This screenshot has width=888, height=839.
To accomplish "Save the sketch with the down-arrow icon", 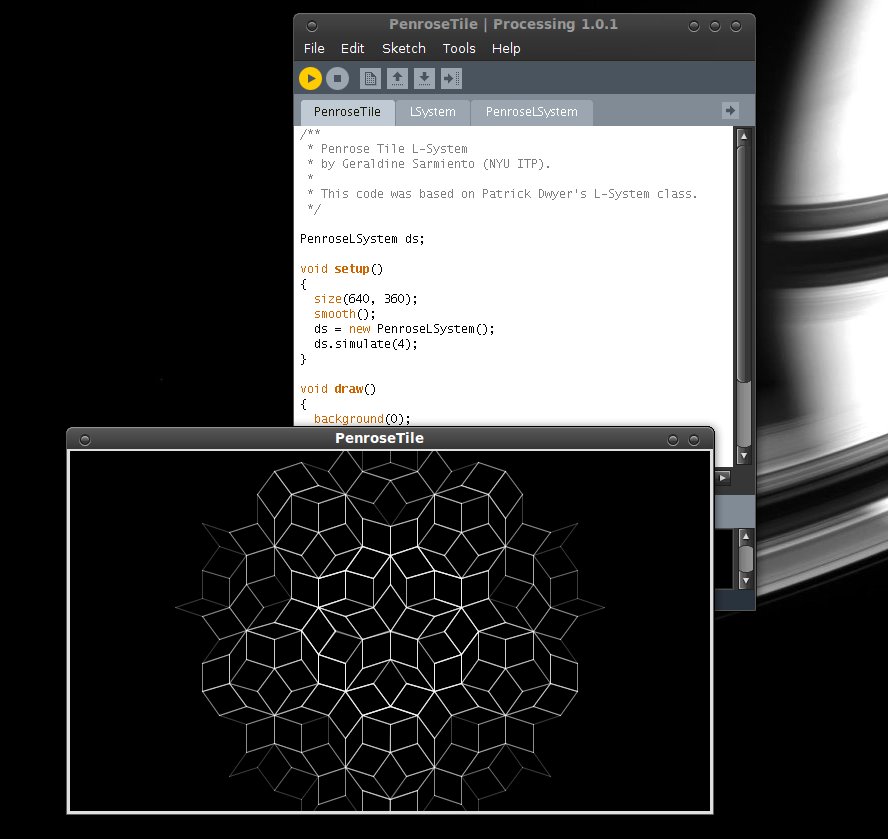I will pos(424,78).
